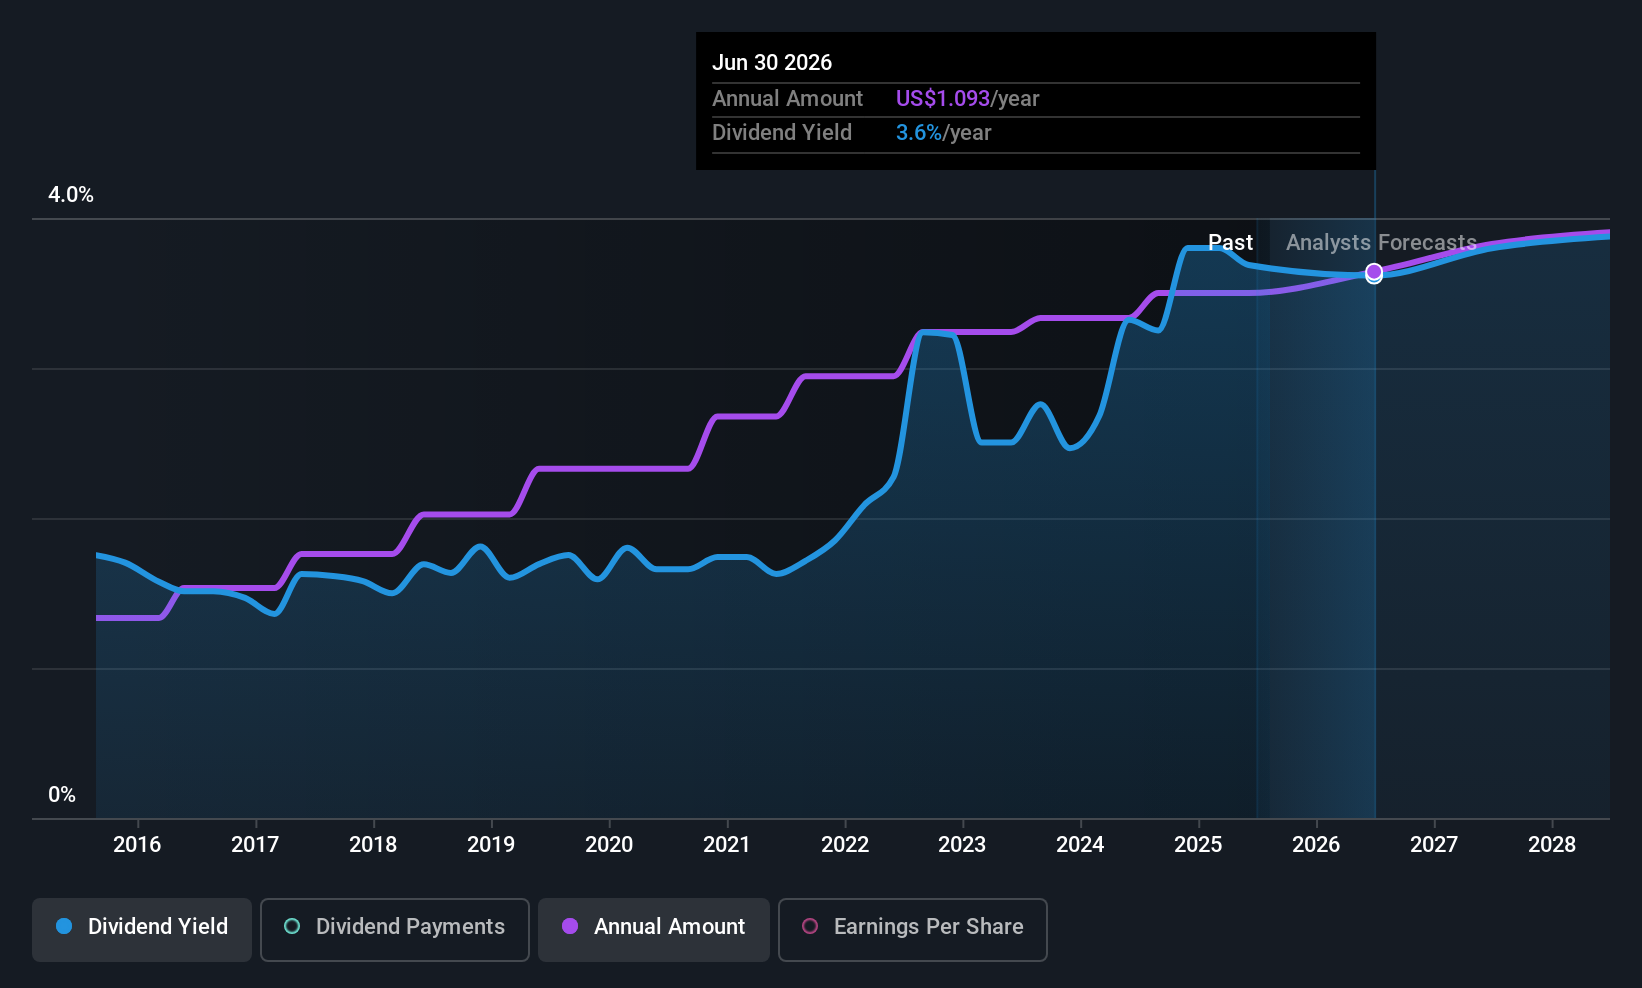This screenshot has height=988, width=1642.
Task: Enable the Dividend Payments series
Action: coord(394,929)
